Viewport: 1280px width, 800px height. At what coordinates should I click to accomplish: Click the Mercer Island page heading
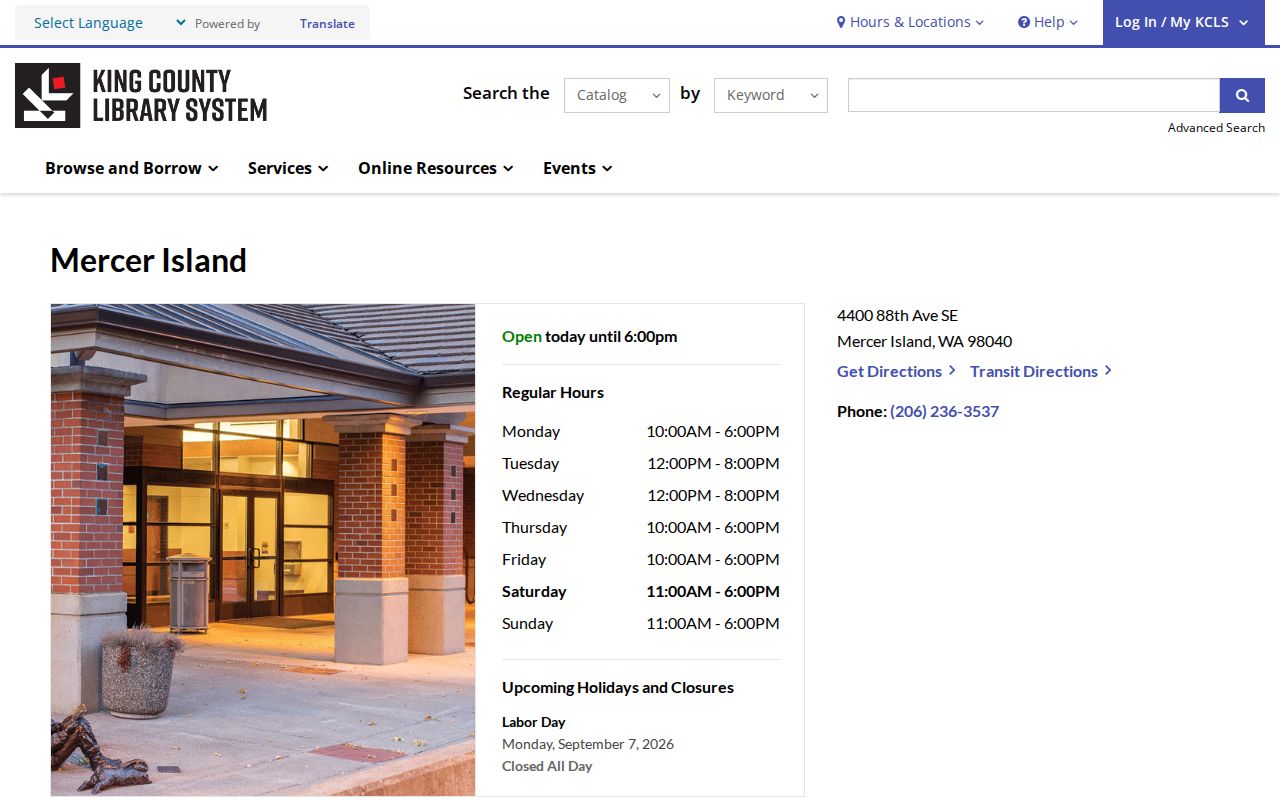pyautogui.click(x=148, y=260)
